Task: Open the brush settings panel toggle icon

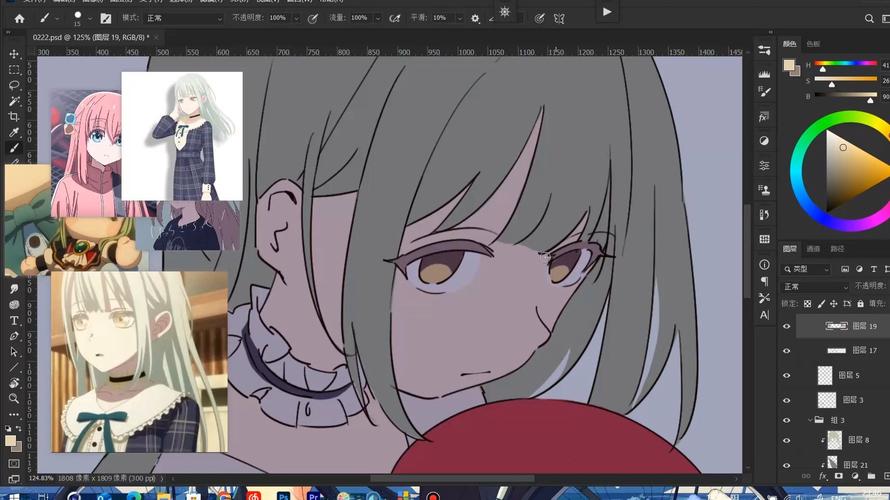Action: click(x=106, y=18)
